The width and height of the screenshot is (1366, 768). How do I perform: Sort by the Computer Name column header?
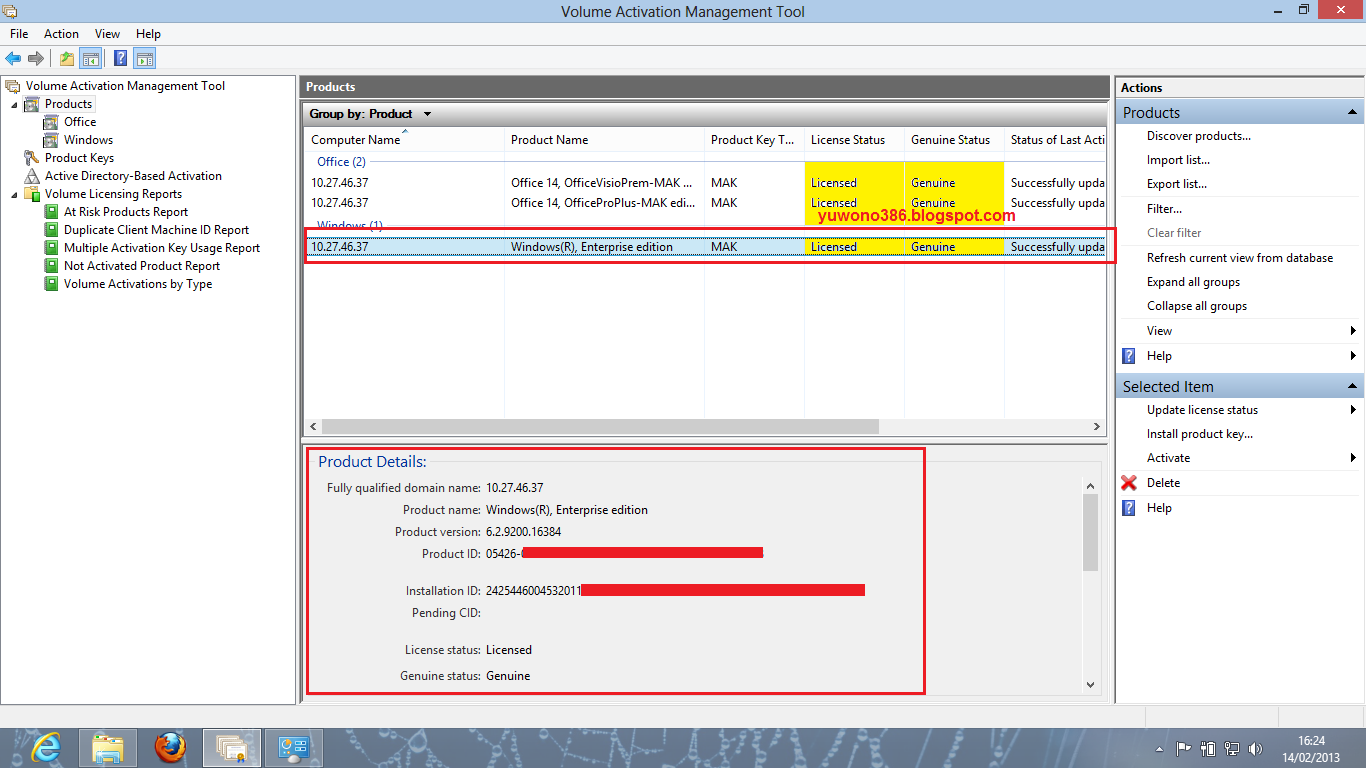coord(404,140)
